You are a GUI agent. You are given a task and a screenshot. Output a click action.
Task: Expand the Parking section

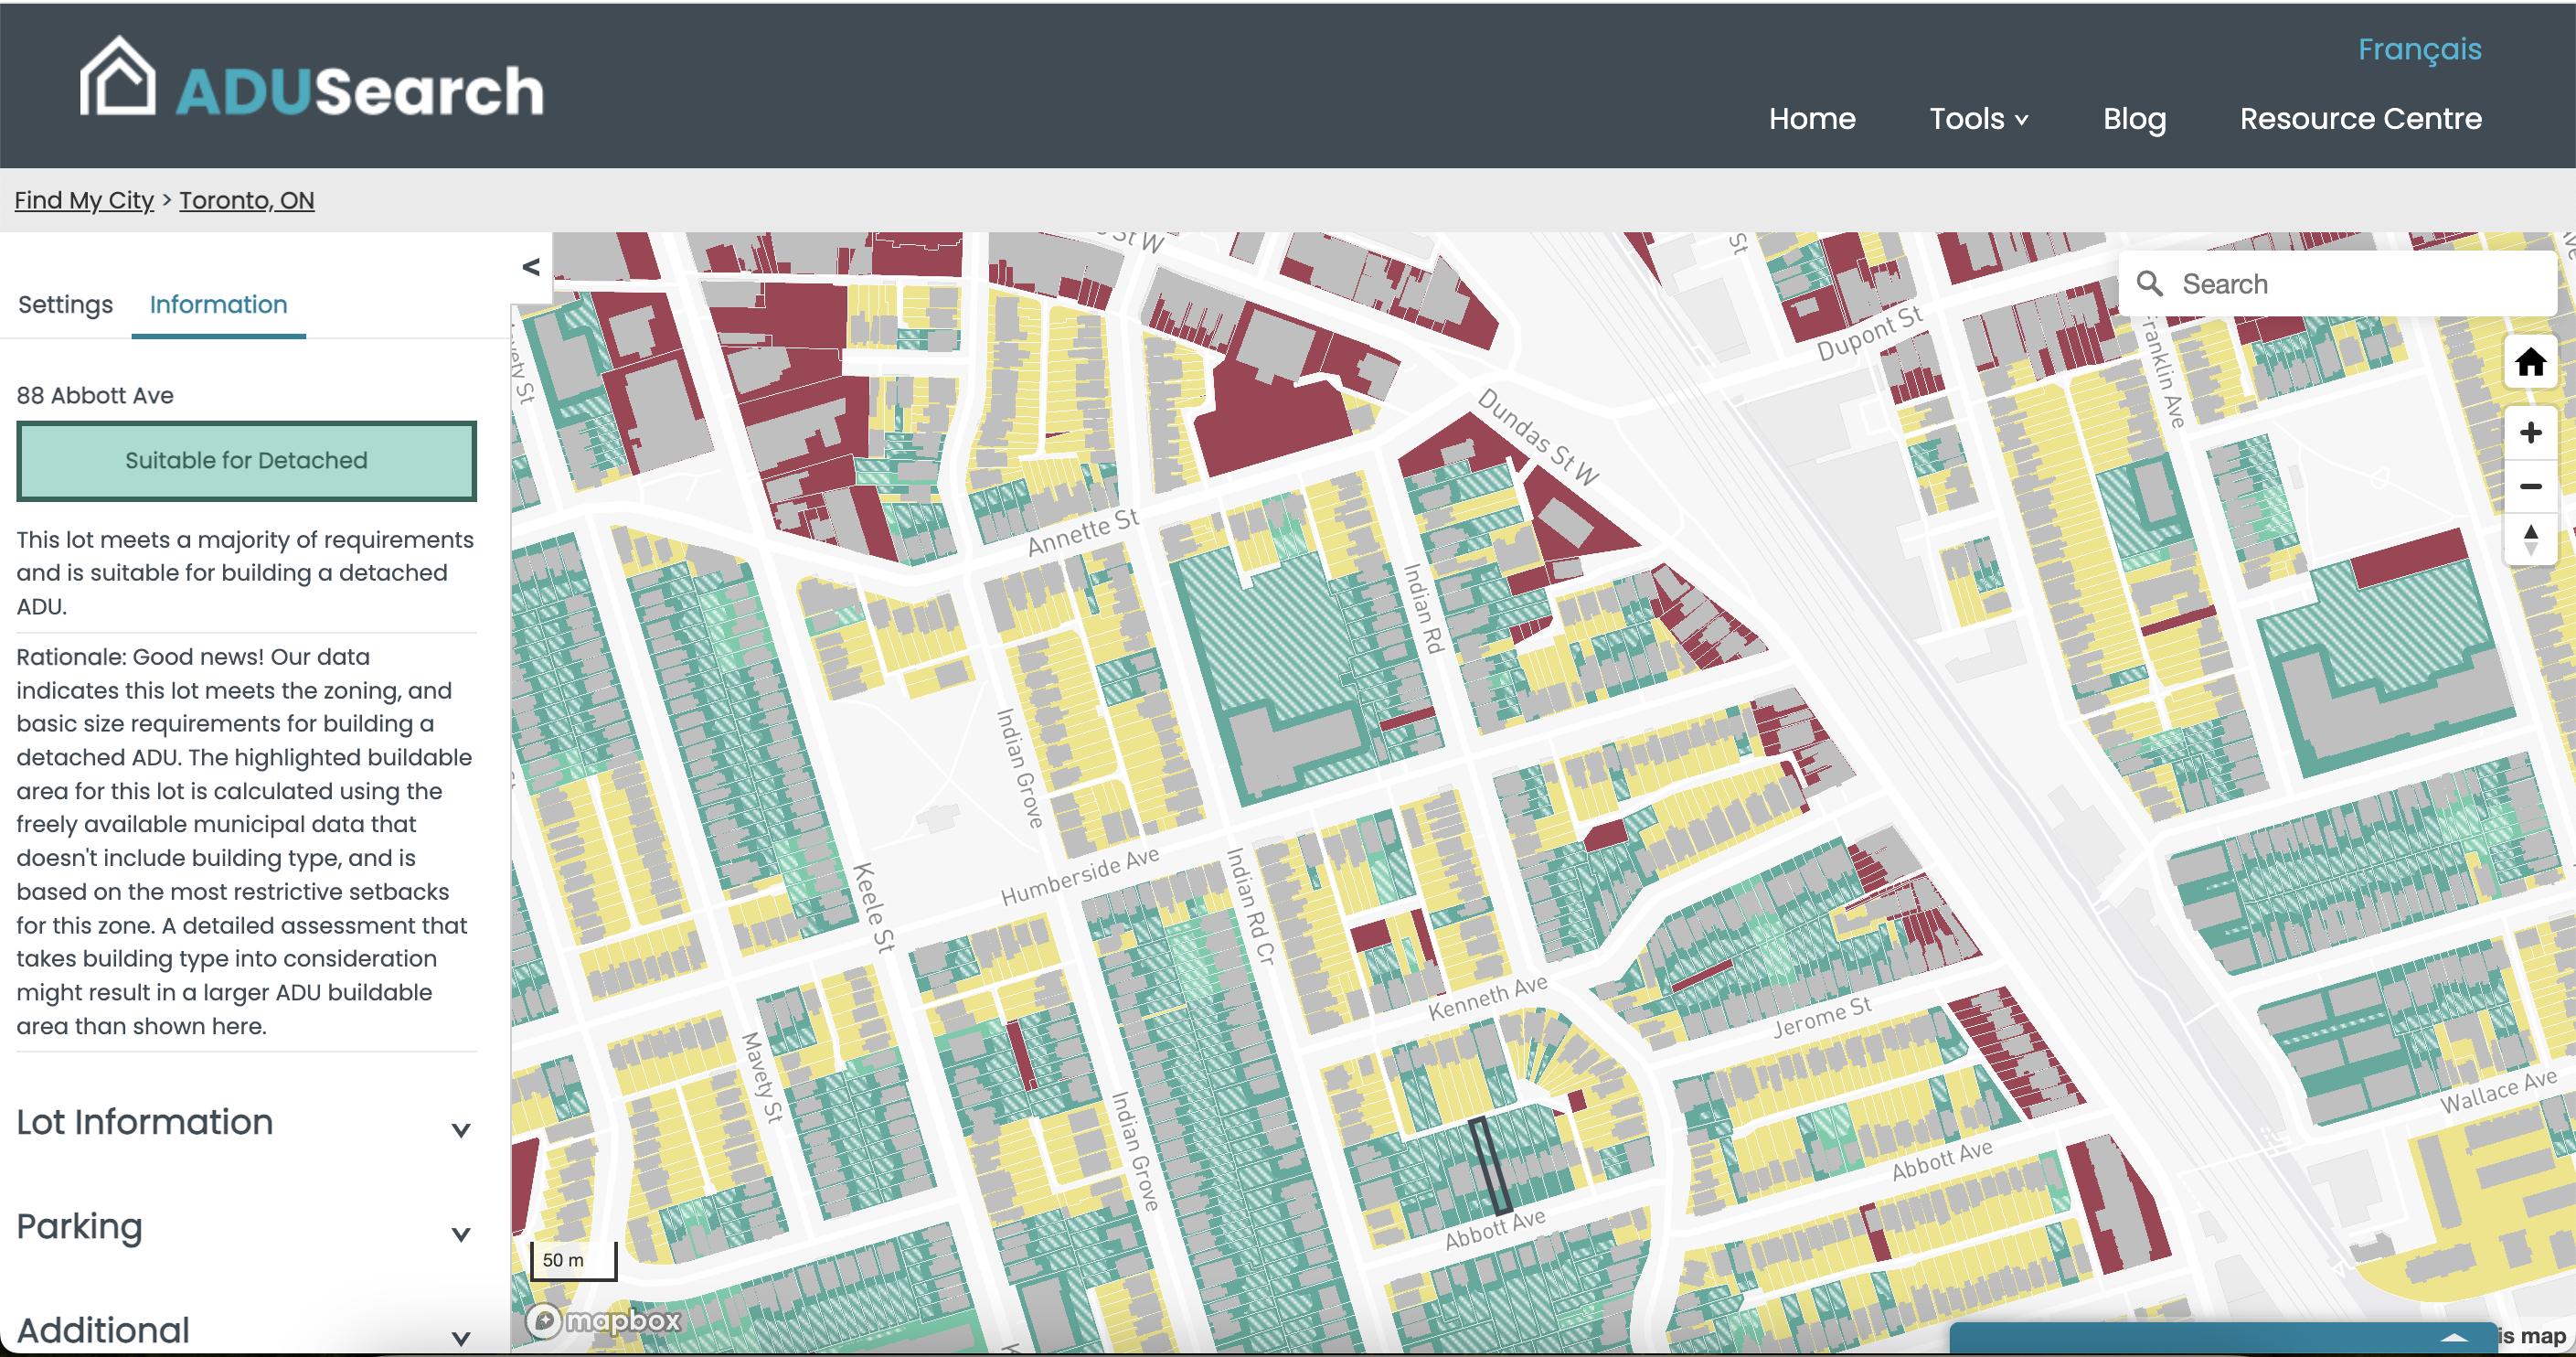pyautogui.click(x=461, y=1234)
